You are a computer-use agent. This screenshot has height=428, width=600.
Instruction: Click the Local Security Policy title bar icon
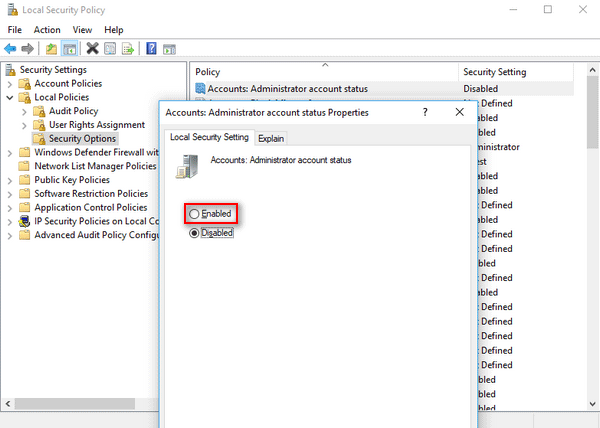point(12,10)
